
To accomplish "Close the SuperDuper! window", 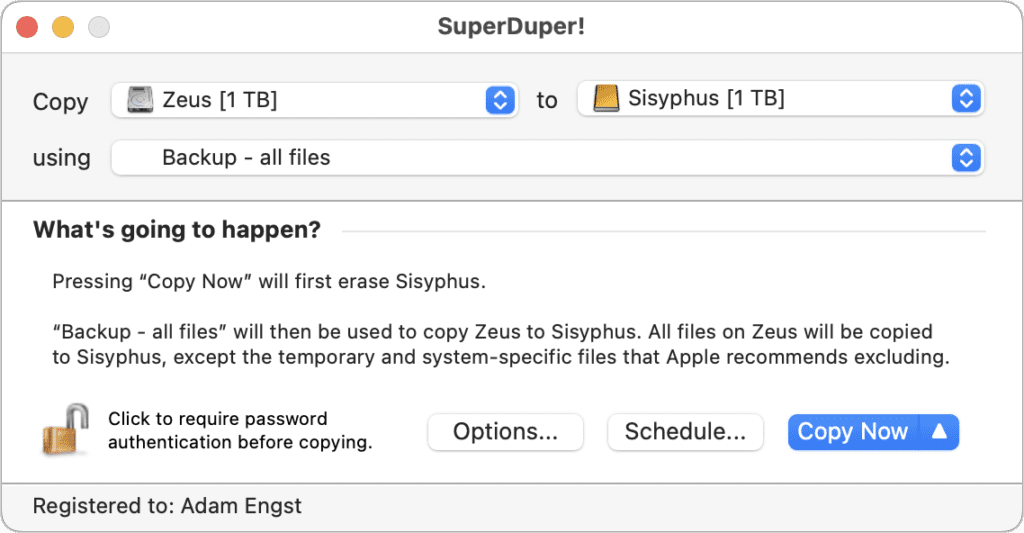I will [x=27, y=28].
